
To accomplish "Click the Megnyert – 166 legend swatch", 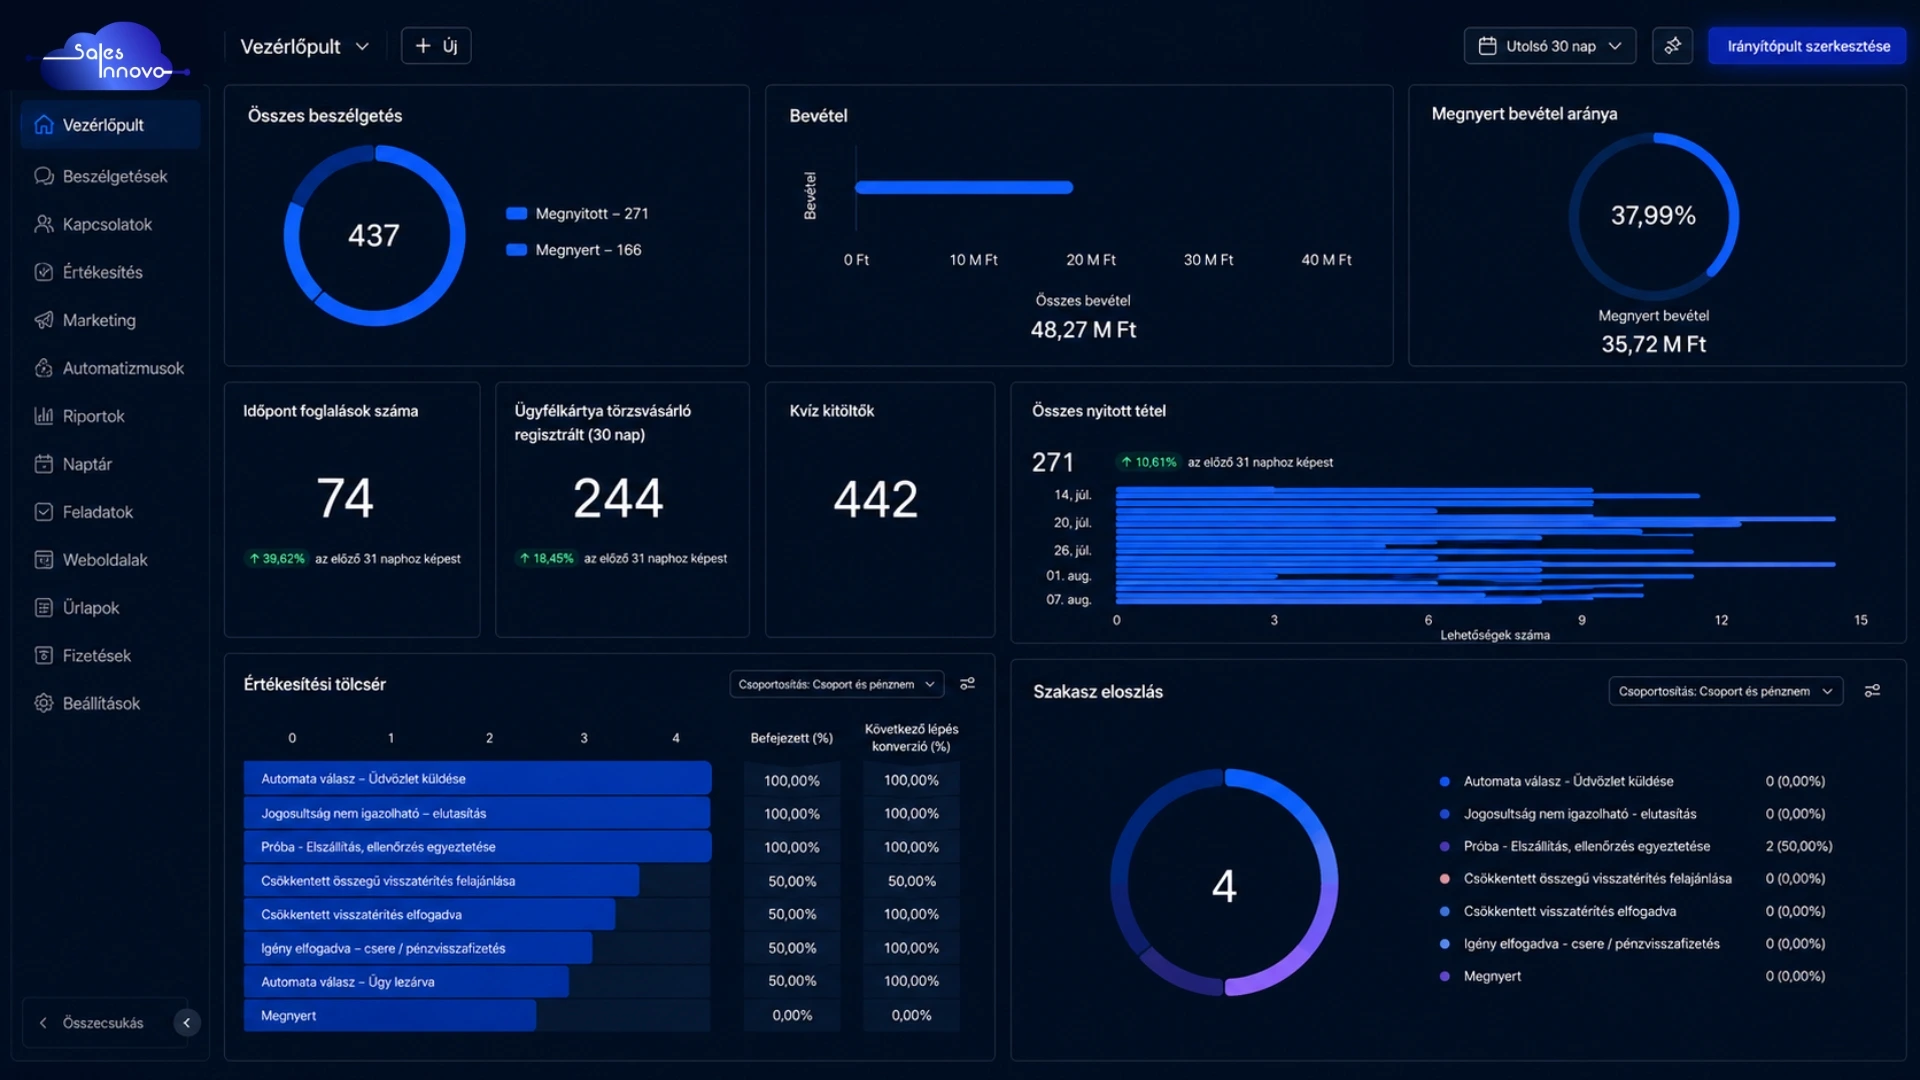I will [516, 250].
